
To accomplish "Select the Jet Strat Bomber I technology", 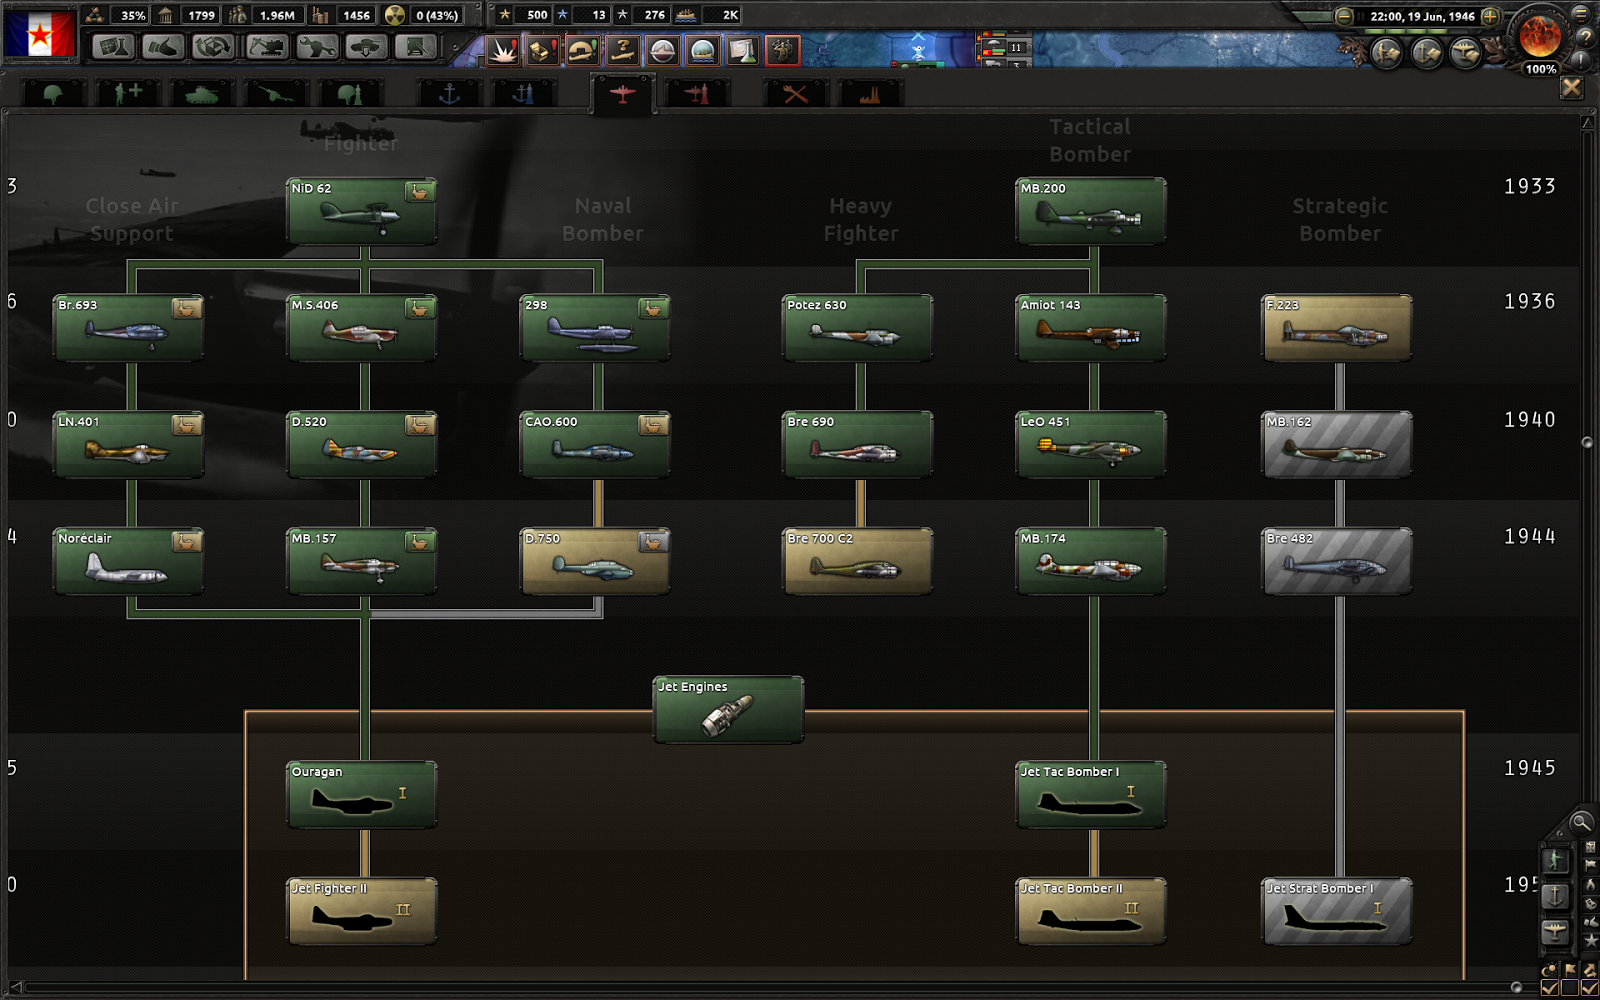I will pyautogui.click(x=1337, y=912).
